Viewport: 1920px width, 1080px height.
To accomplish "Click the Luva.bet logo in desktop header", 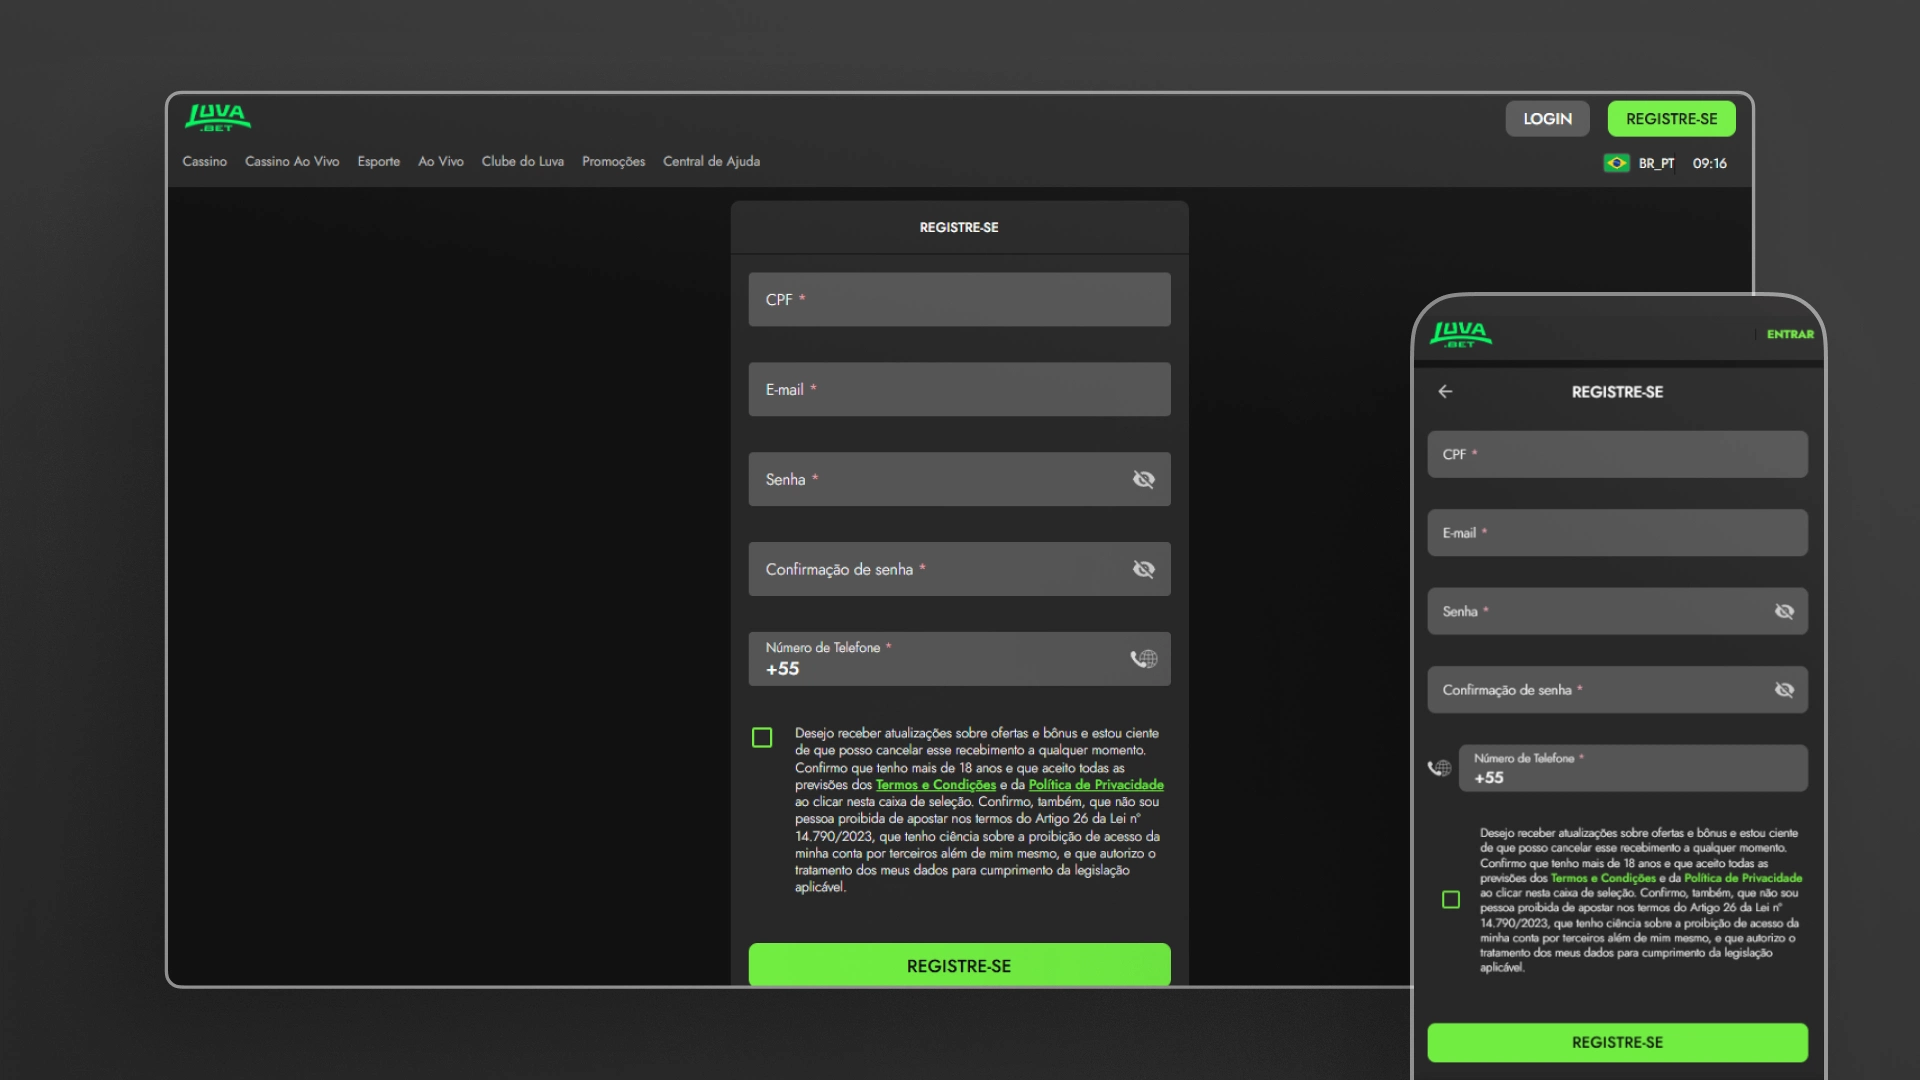I will click(217, 118).
